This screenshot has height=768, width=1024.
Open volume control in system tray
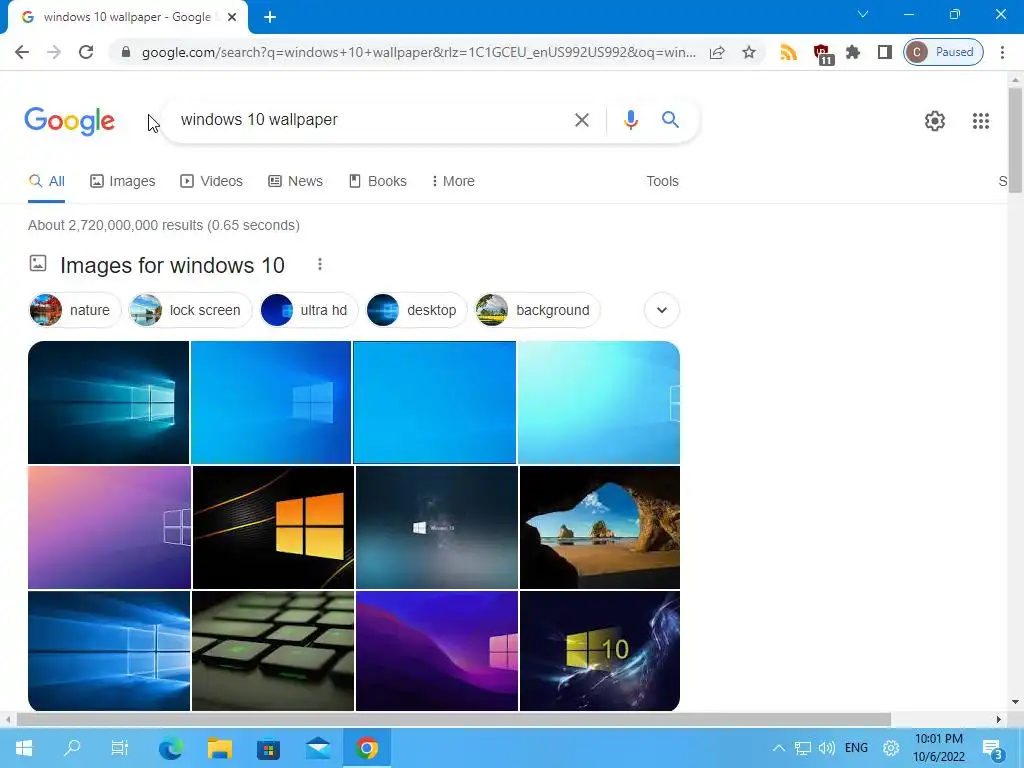827,748
